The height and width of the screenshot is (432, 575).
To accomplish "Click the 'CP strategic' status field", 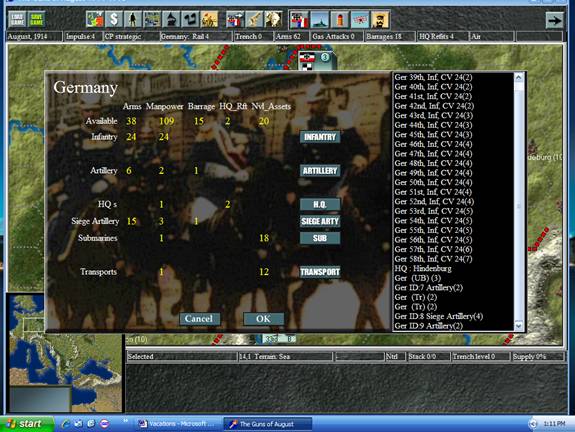I will 131,37.
